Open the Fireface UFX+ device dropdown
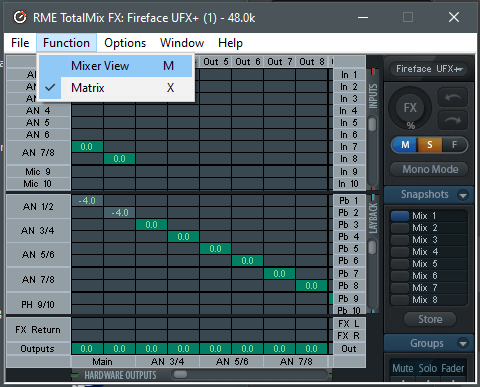 pos(429,69)
